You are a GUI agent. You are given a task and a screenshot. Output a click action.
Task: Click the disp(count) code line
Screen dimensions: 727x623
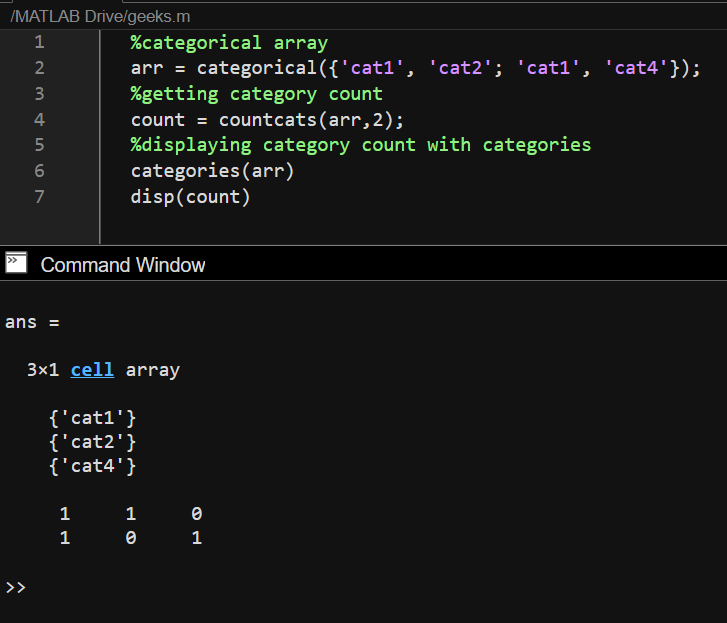point(190,197)
